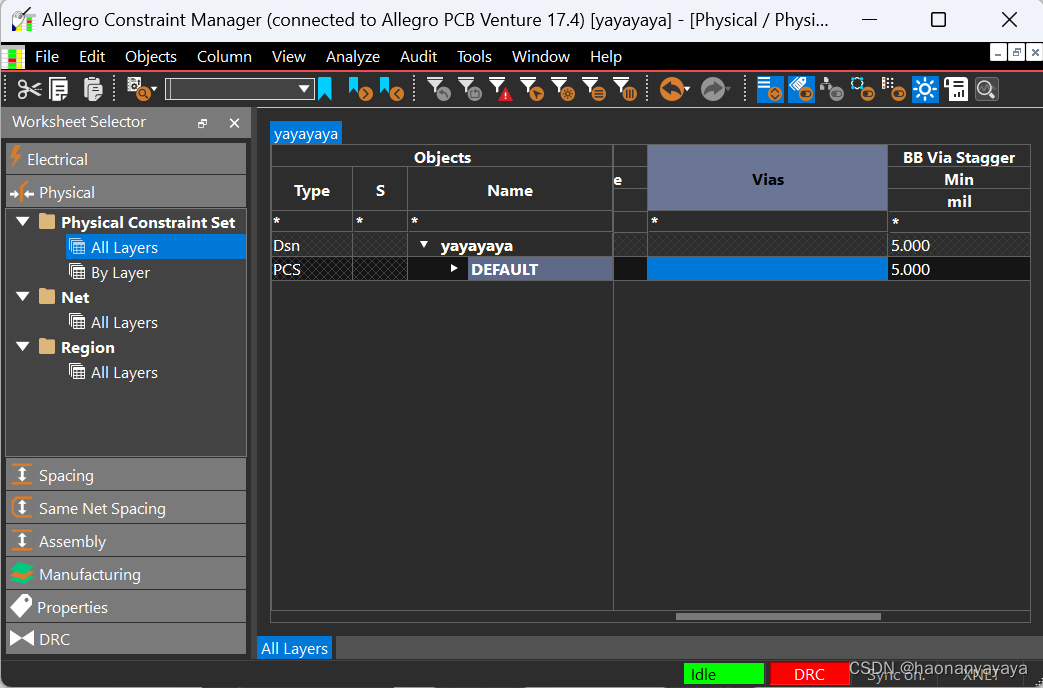Open the Electrical worksheet section

point(126,159)
